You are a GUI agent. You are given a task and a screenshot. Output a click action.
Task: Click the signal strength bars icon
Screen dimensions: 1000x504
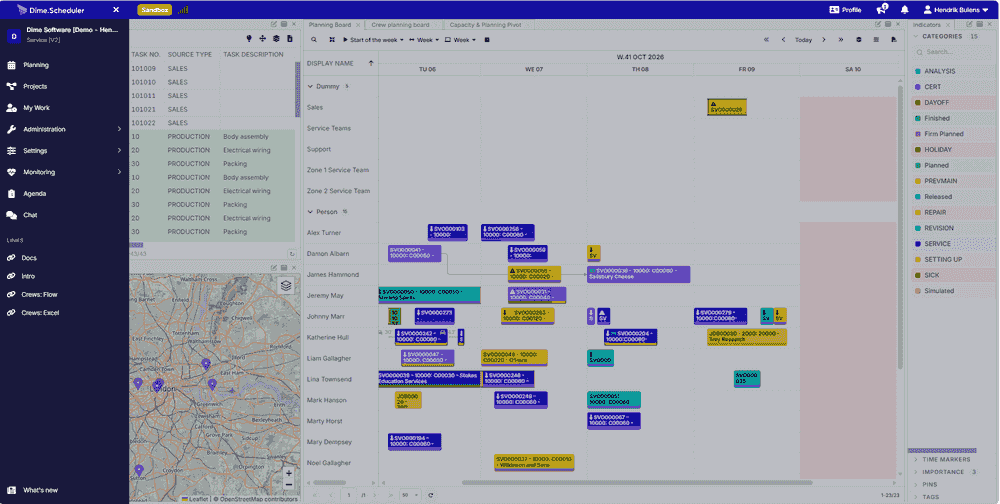pyautogui.click(x=183, y=10)
